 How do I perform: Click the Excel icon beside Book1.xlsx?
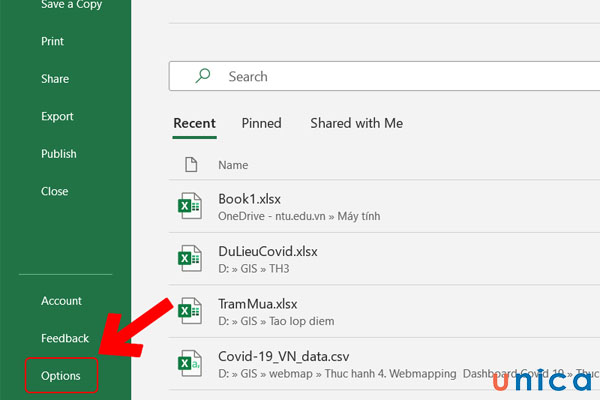point(189,206)
